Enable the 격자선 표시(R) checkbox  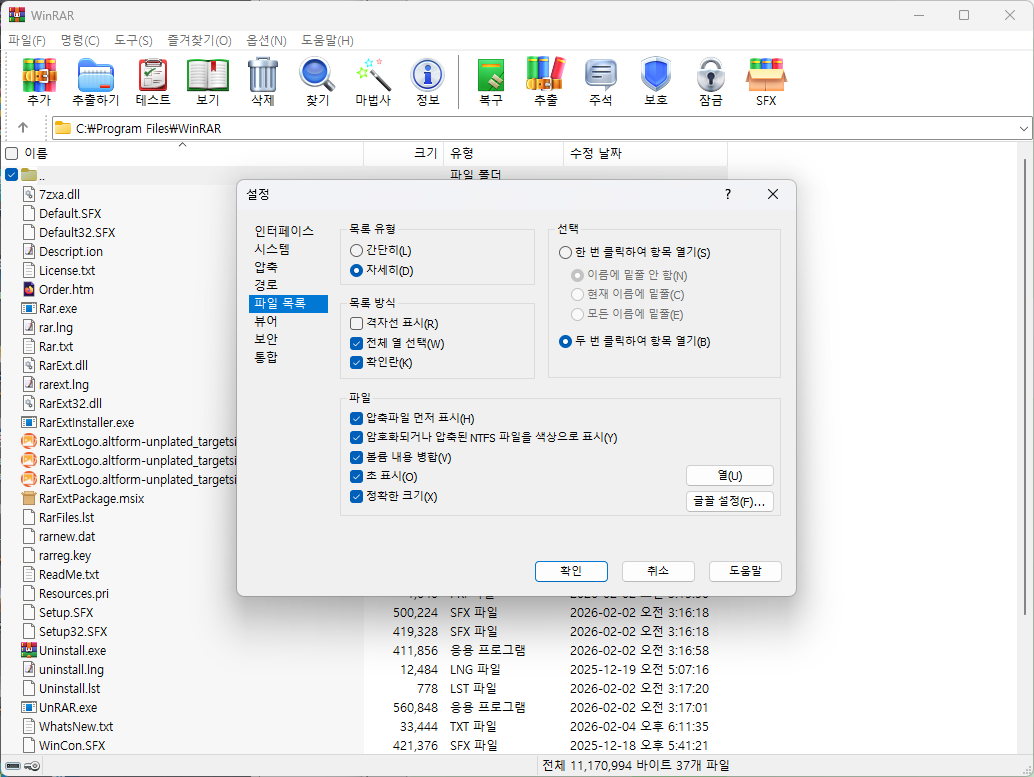357,323
